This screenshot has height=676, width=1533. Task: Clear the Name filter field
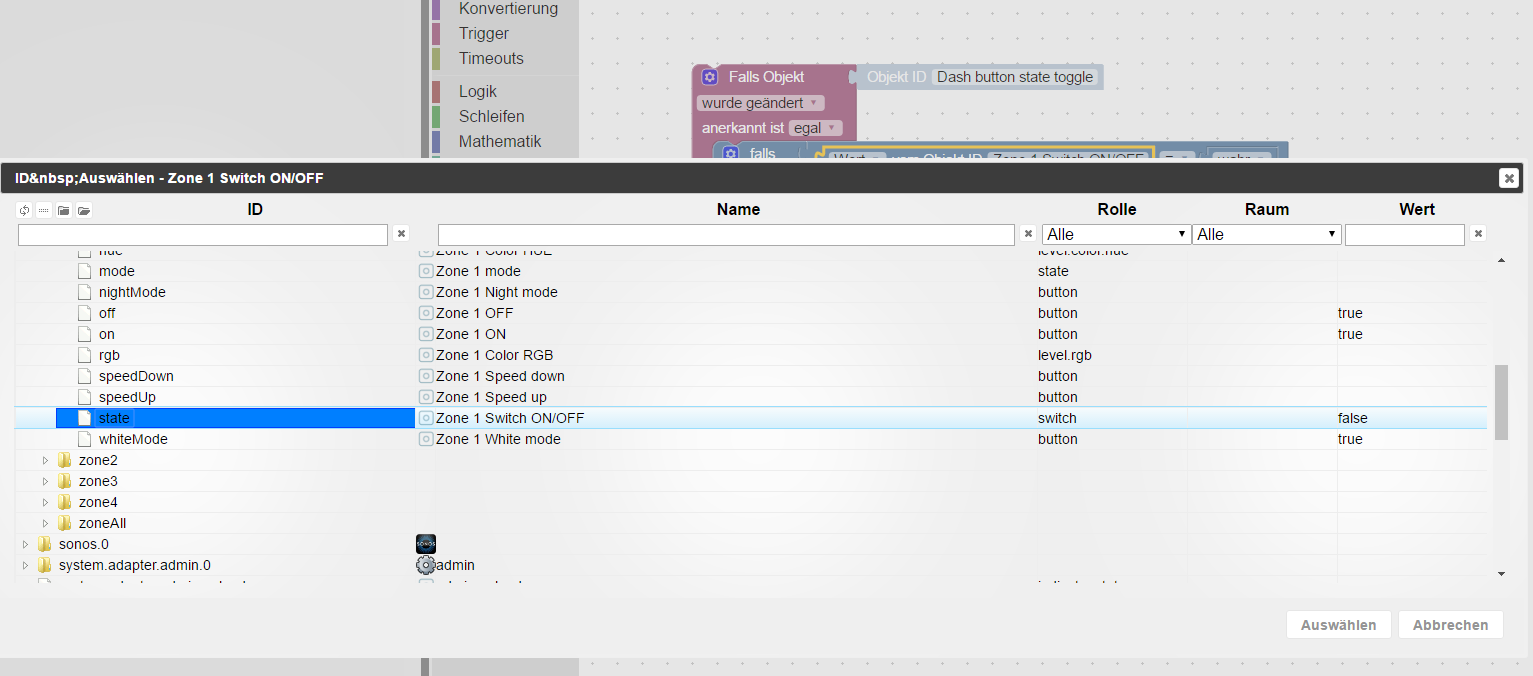pos(1028,234)
